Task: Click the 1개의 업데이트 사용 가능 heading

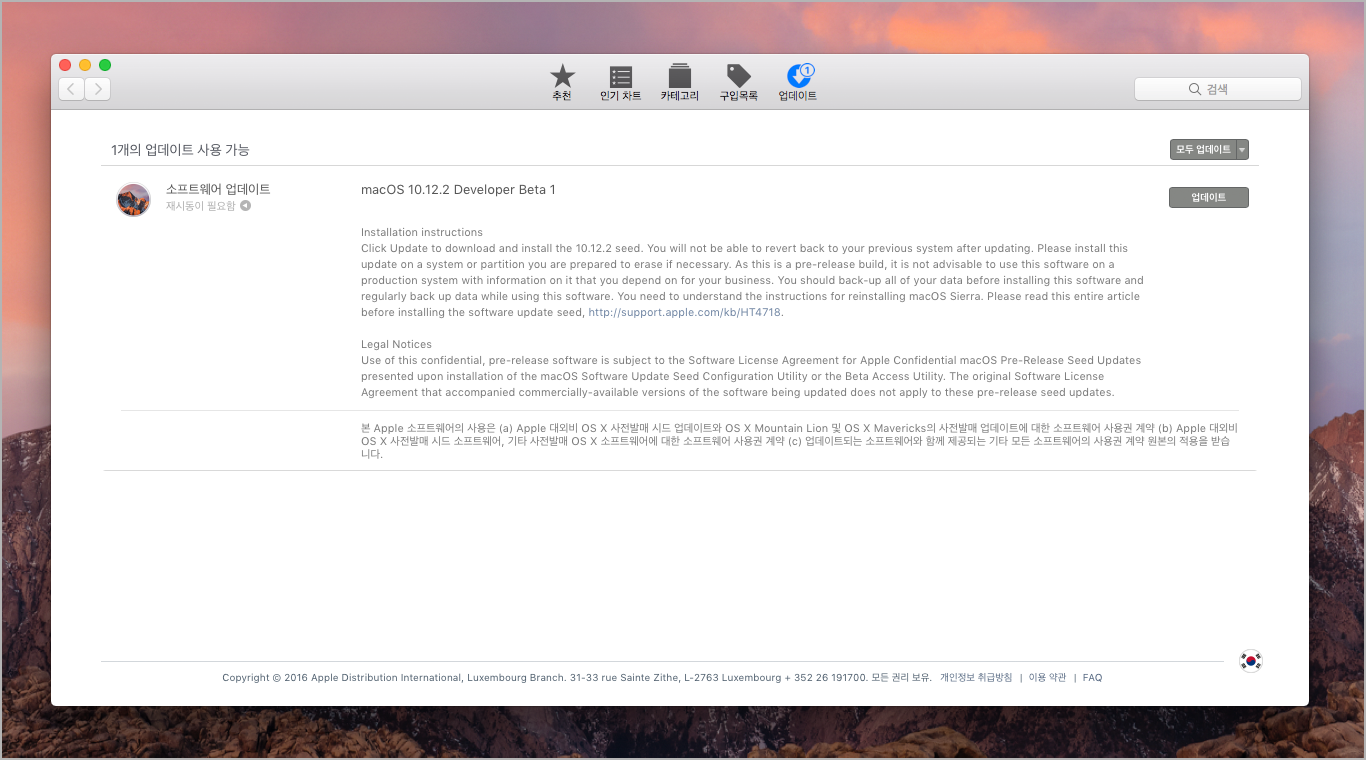Action: point(180,150)
